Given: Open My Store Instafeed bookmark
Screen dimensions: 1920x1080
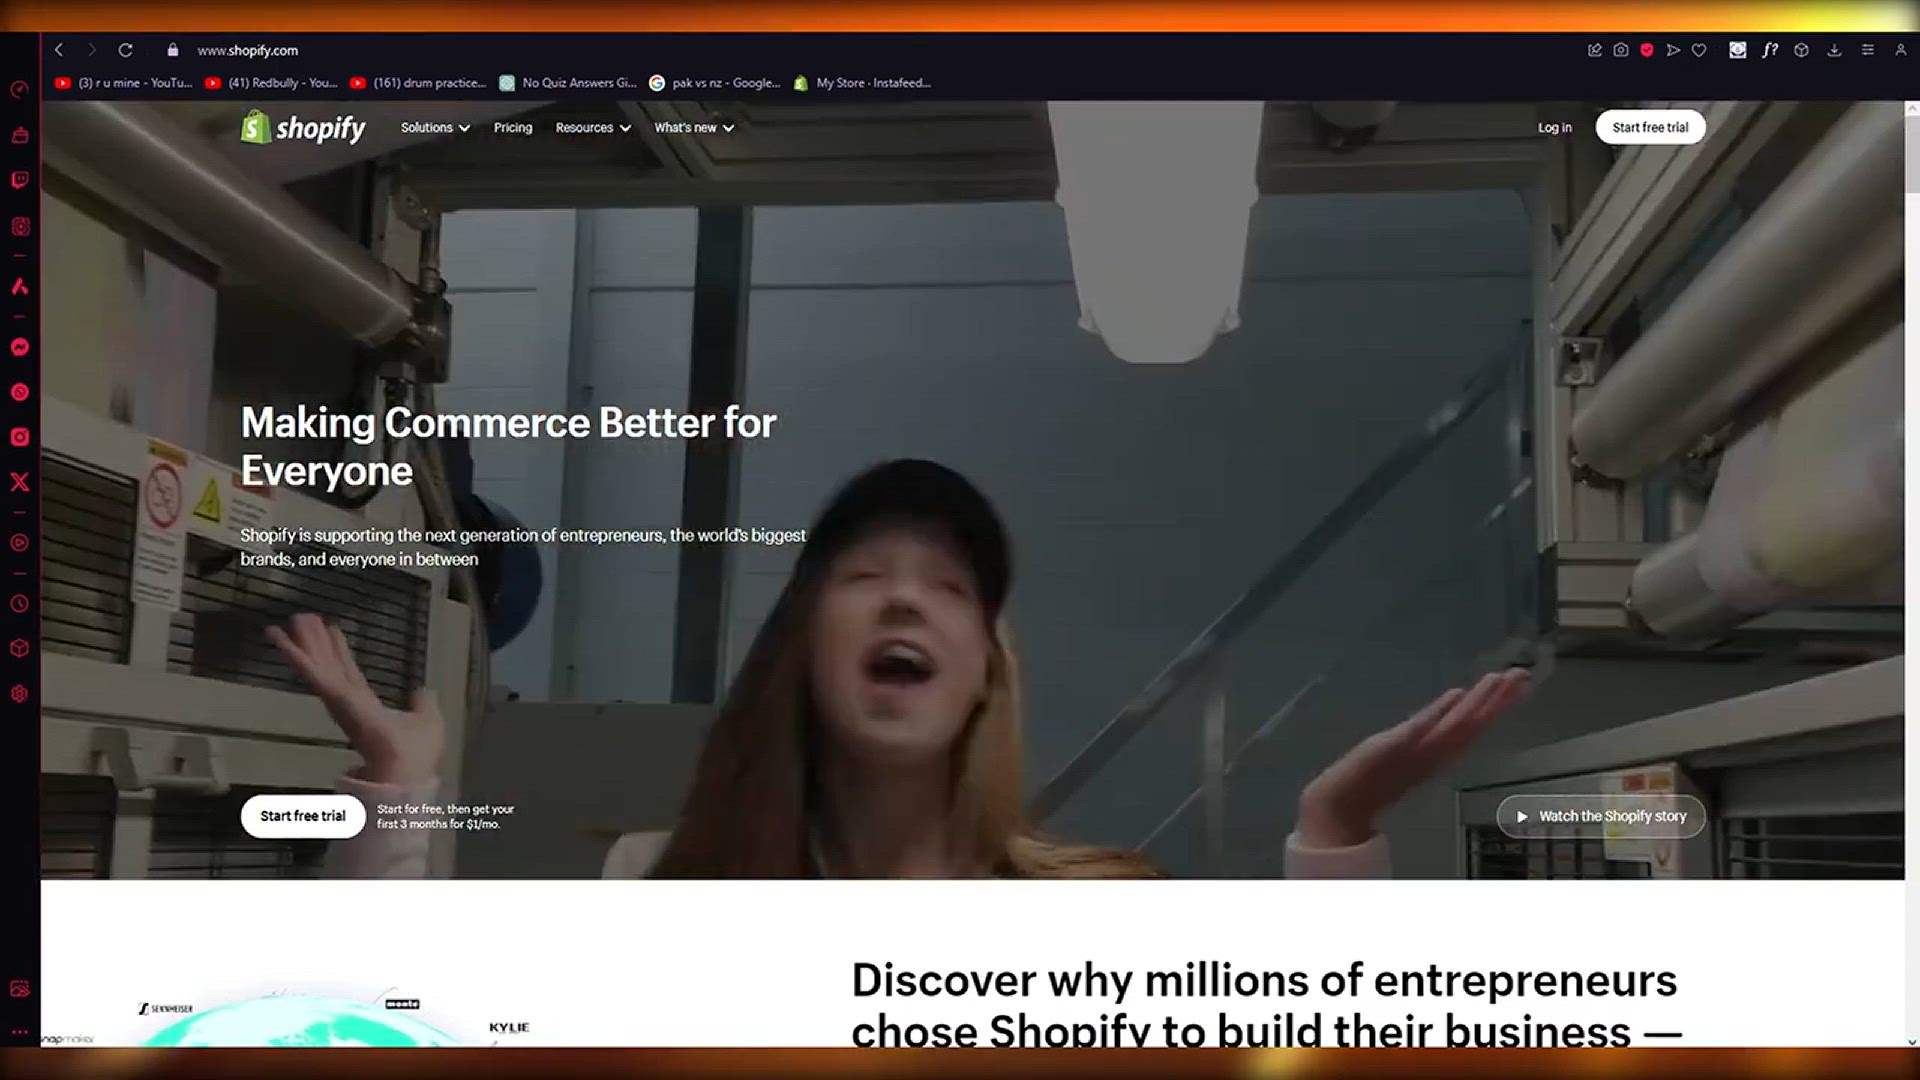Looking at the screenshot, I should point(862,83).
